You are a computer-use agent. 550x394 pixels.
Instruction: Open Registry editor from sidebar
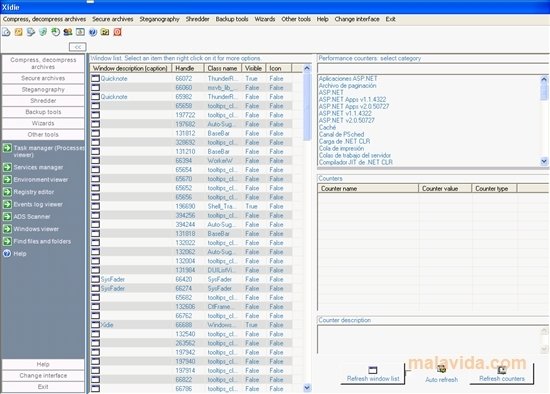click(x=29, y=192)
